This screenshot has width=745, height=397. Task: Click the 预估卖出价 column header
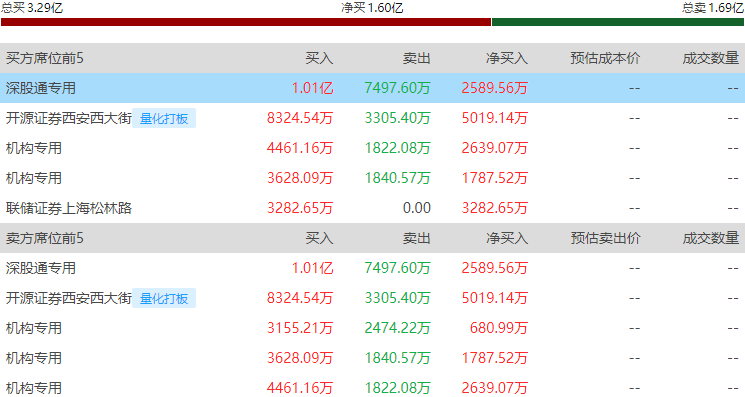coord(605,238)
